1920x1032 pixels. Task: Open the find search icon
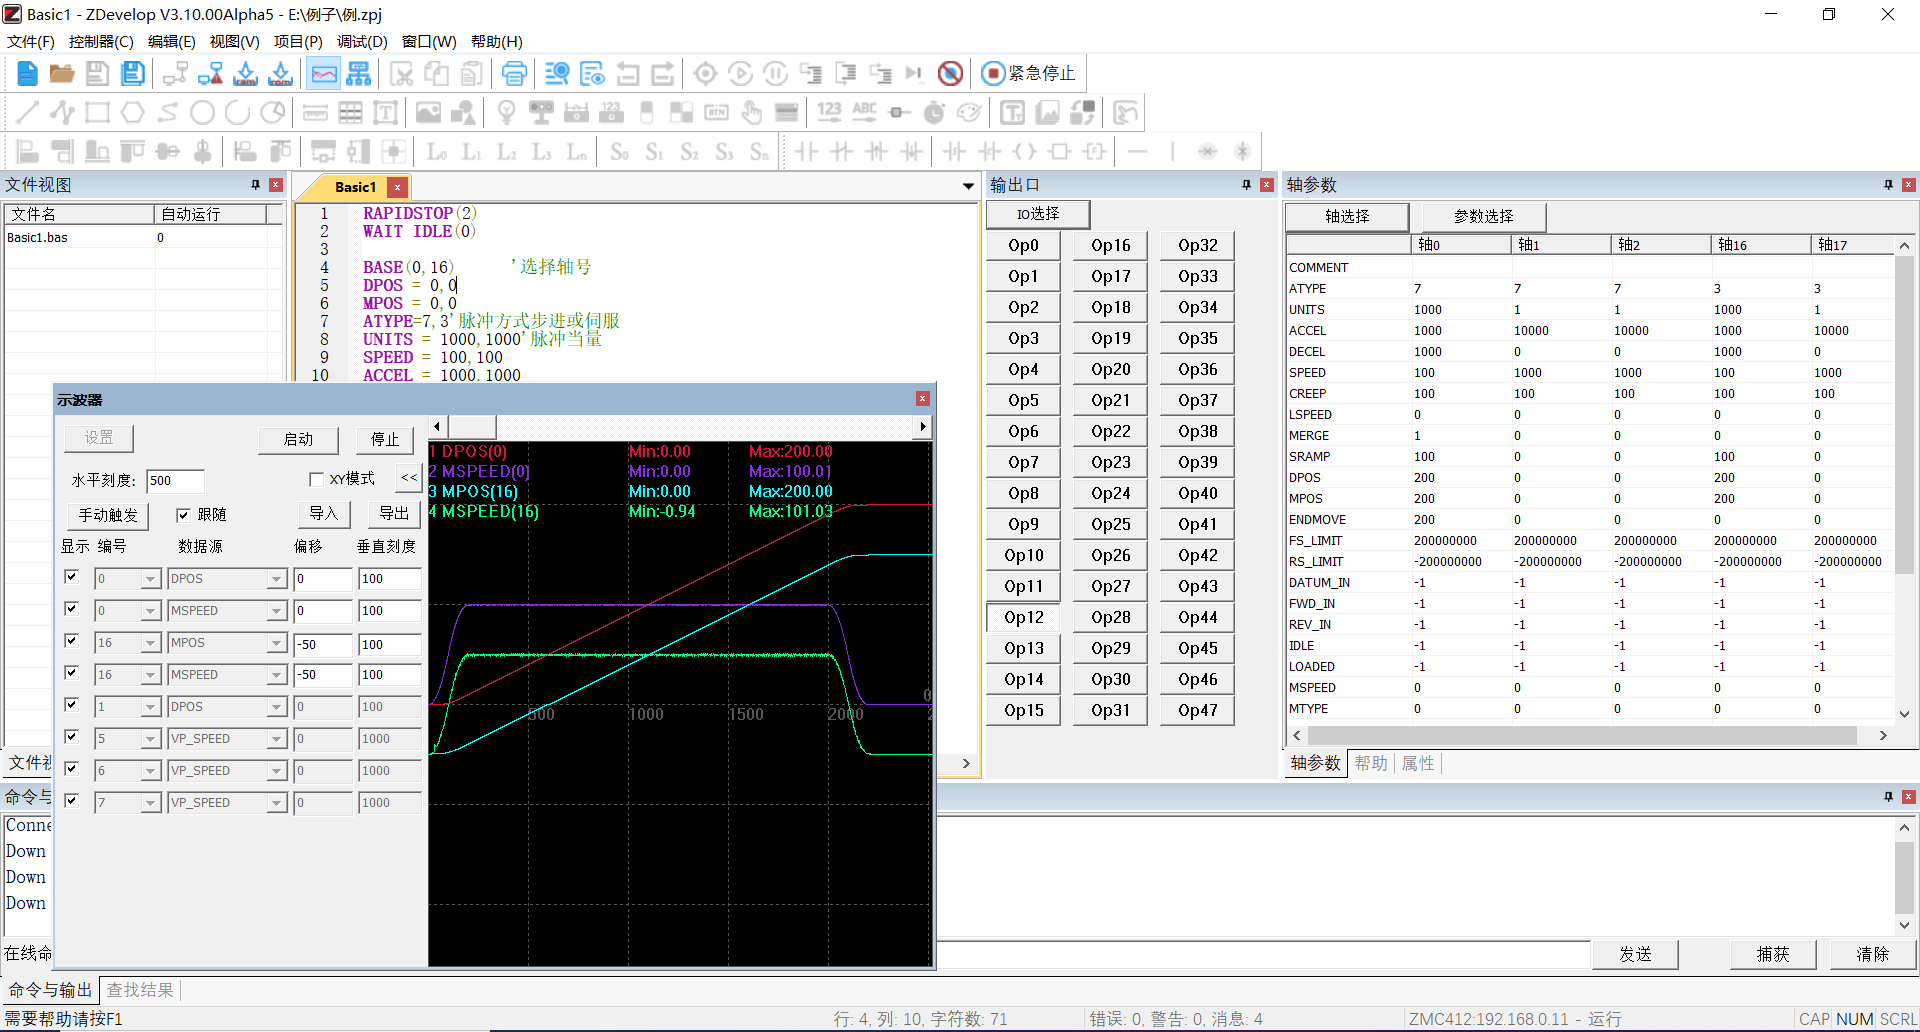557,73
